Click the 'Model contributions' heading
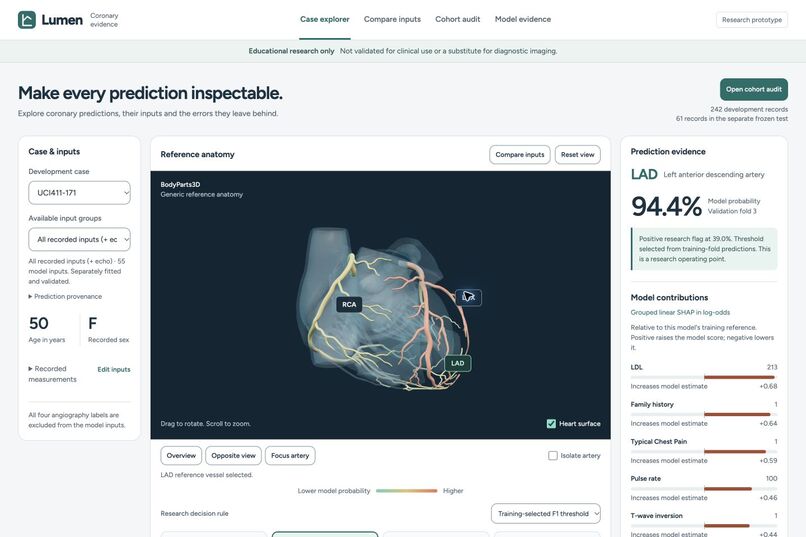Screen dimensions: 806x537 pos(669,298)
